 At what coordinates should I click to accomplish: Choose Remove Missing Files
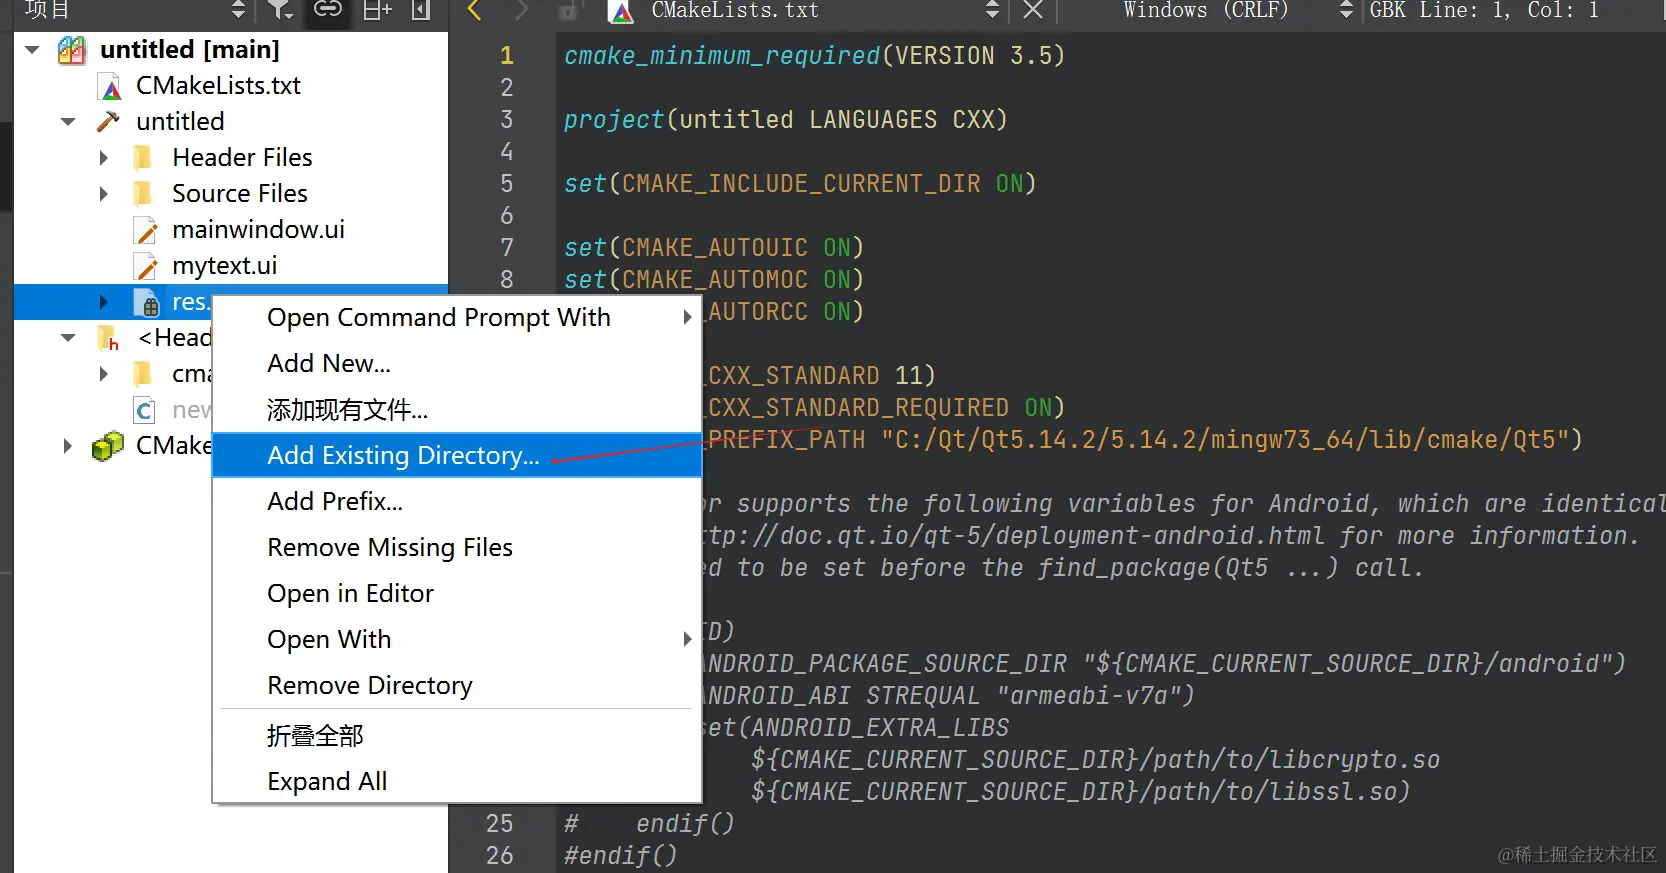pos(457,547)
